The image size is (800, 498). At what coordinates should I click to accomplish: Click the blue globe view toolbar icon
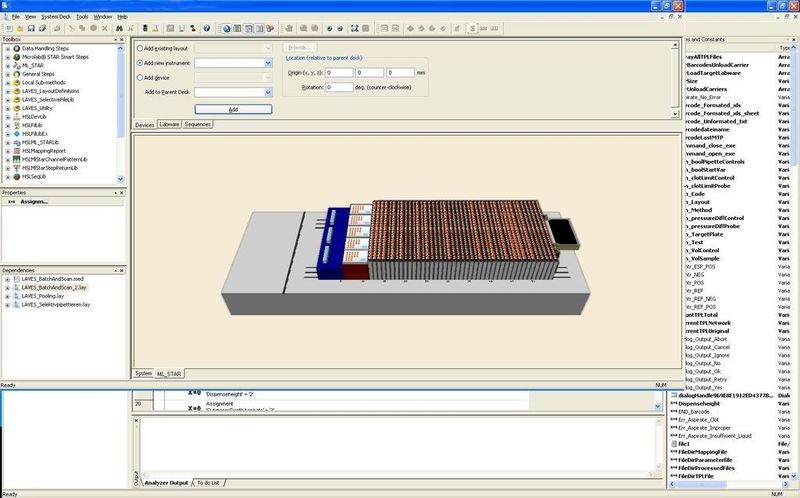click(227, 29)
